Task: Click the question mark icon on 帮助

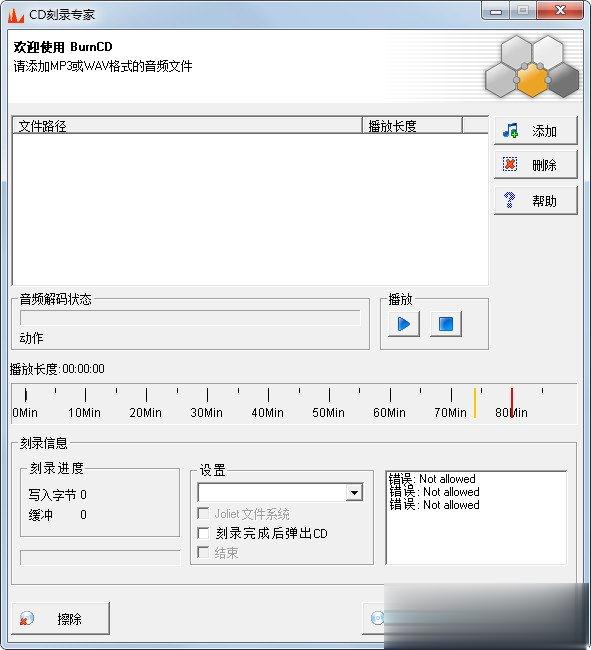Action: (x=510, y=200)
